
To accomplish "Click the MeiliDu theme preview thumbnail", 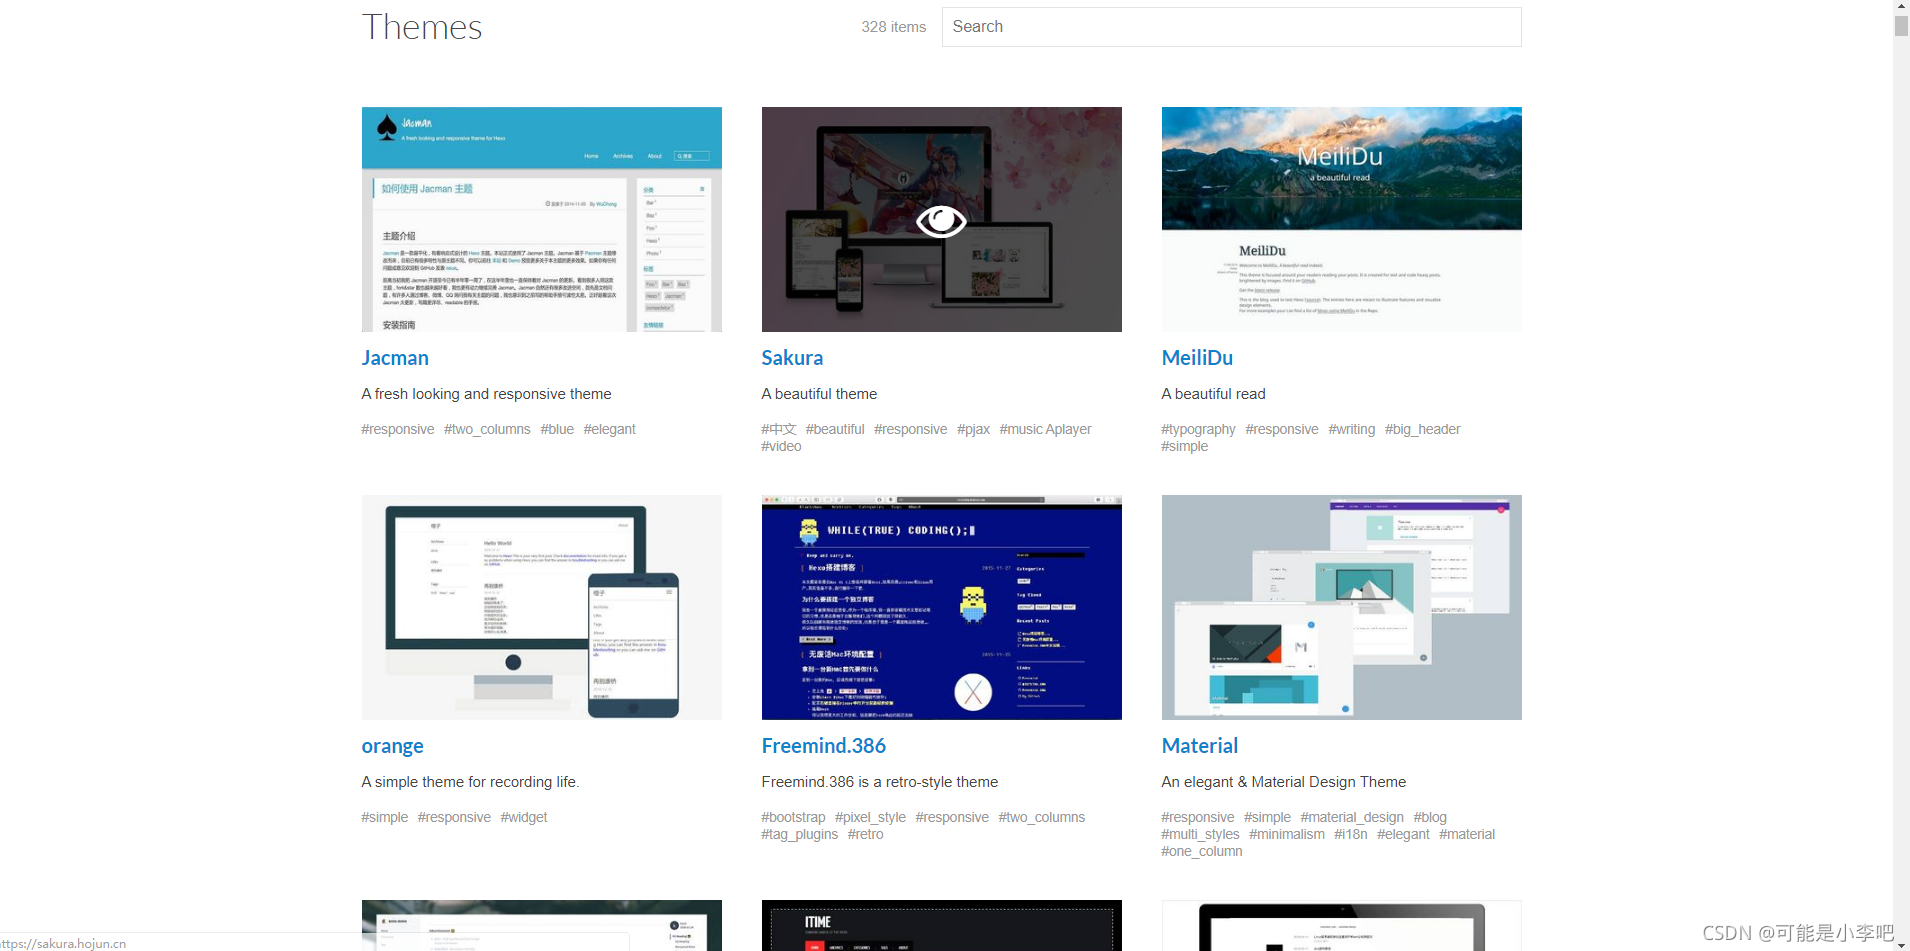I will (1341, 219).
